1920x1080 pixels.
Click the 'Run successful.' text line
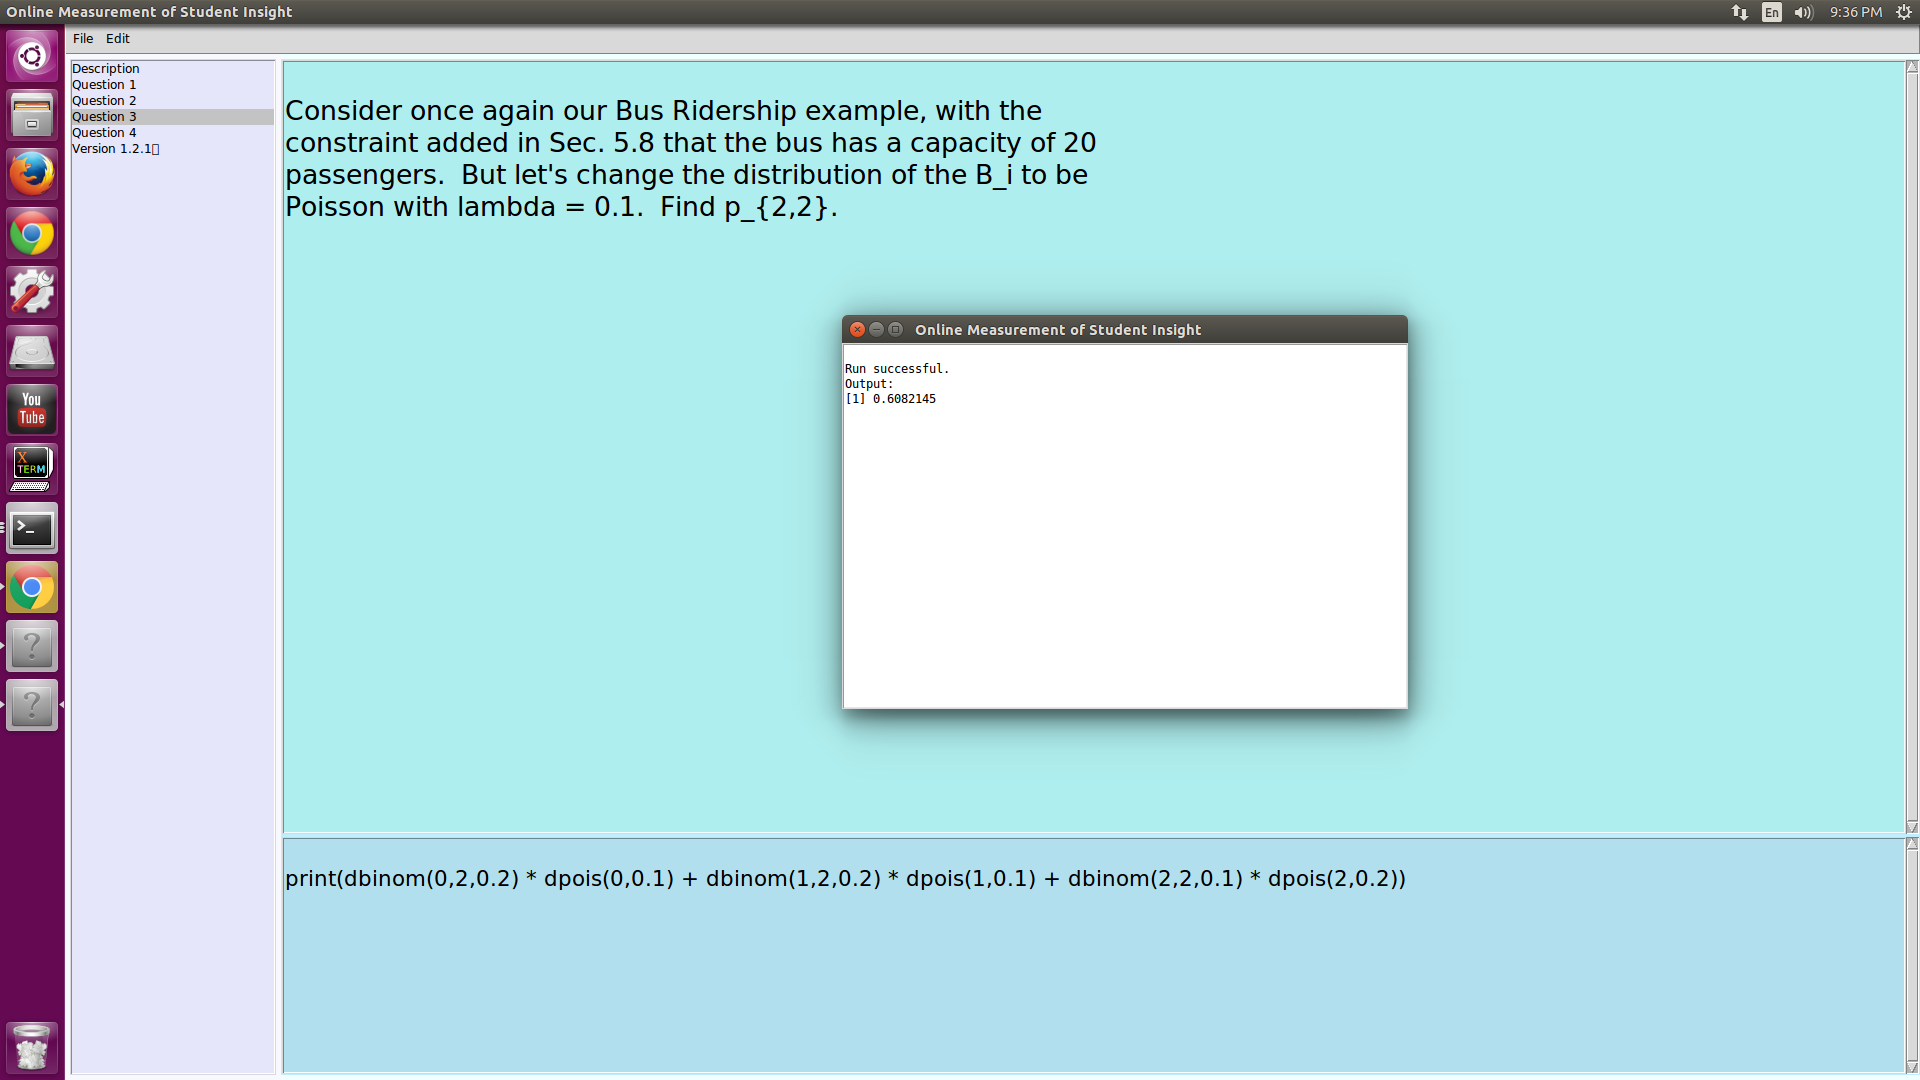(897, 369)
